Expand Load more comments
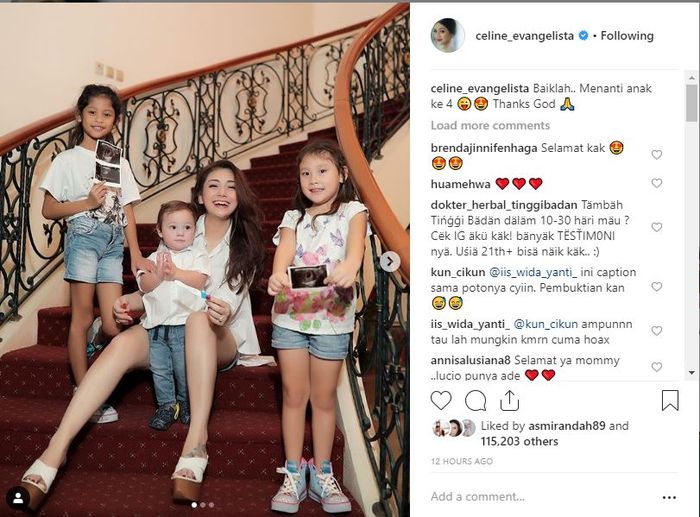Viewport: 700px width, 517px height. pos(490,125)
